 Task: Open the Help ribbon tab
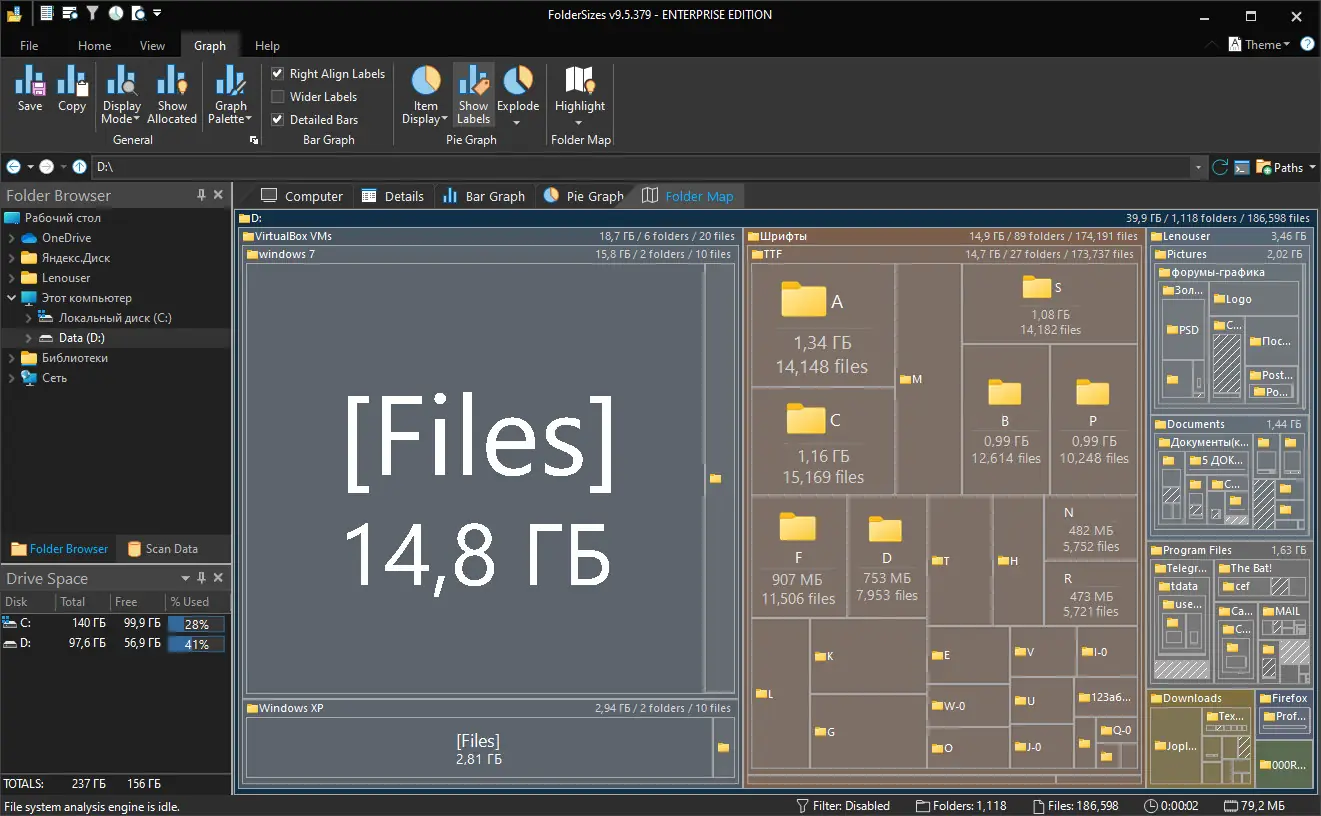click(267, 45)
